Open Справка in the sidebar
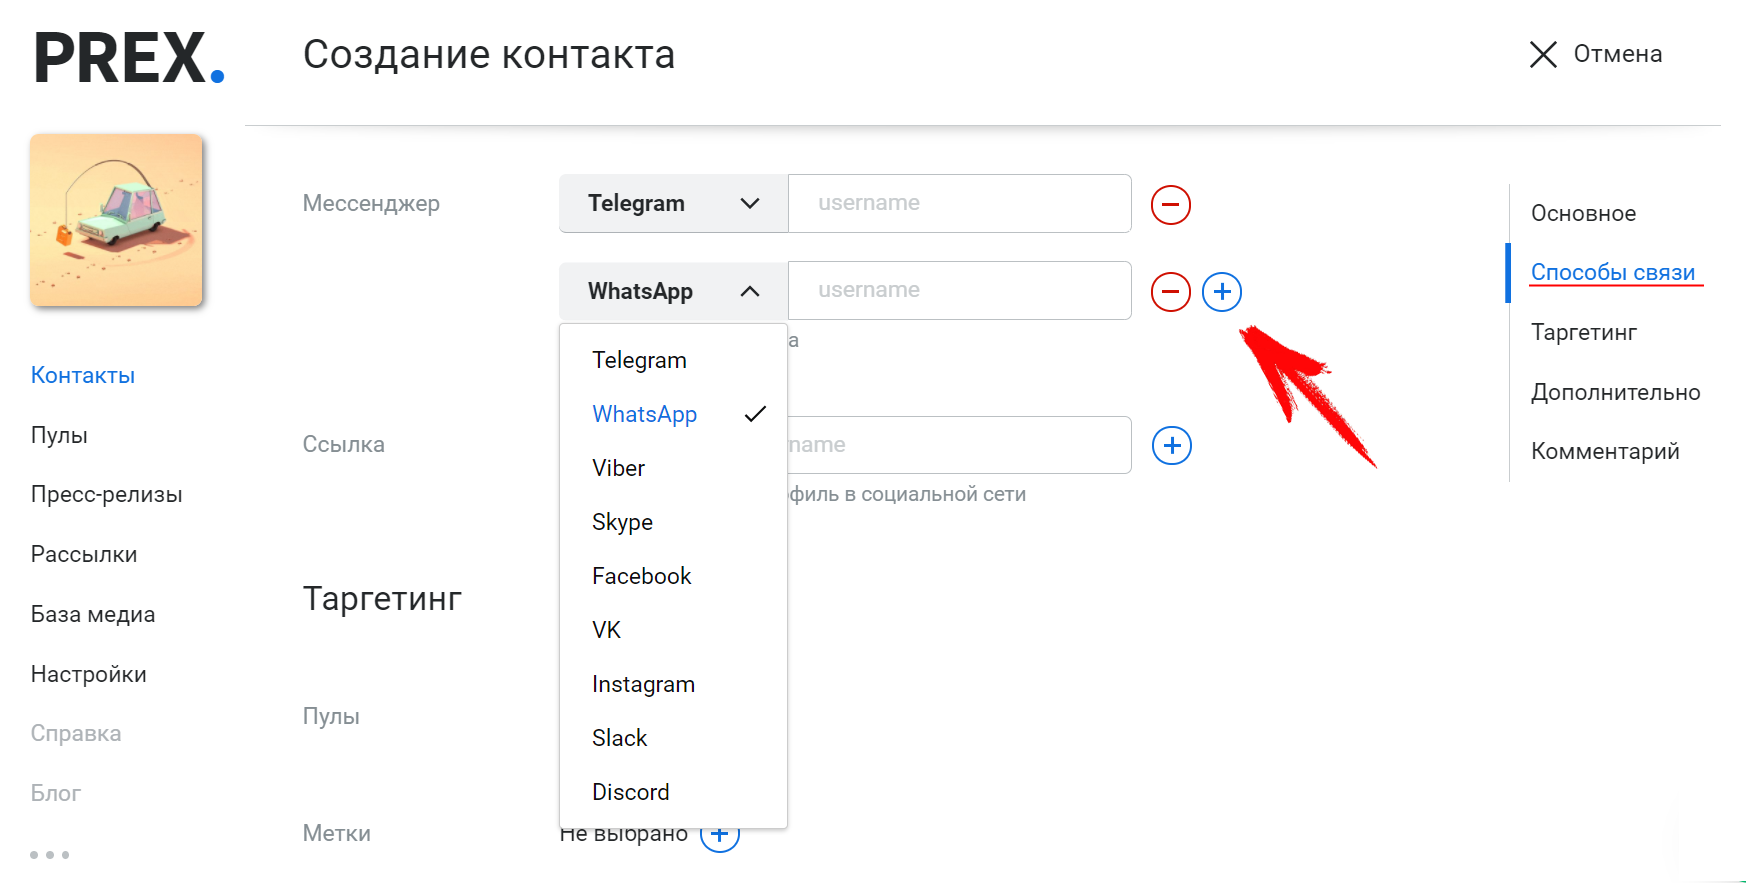 click(x=76, y=733)
